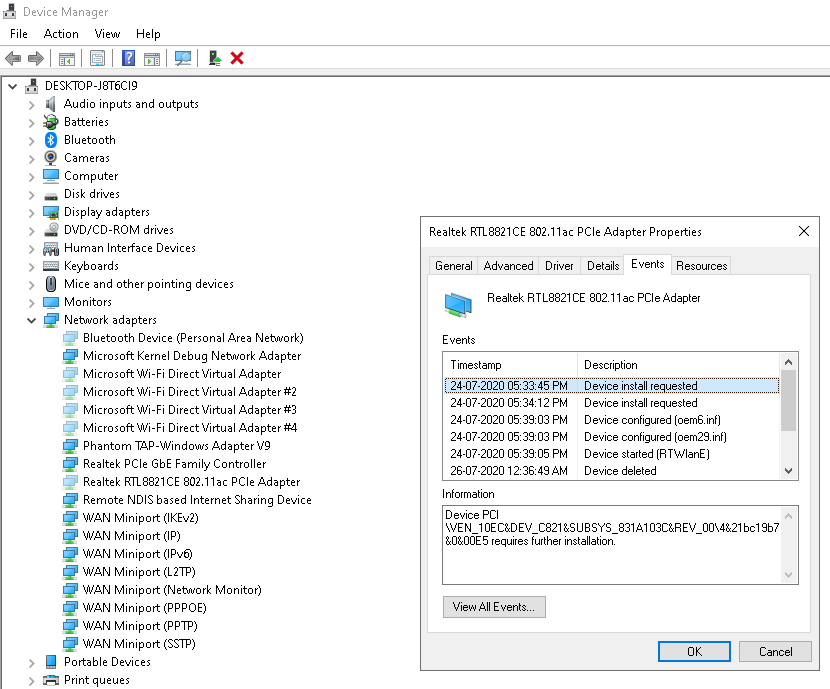The width and height of the screenshot is (830, 689).
Task: Switch to the Driver tab
Action: tap(559, 265)
